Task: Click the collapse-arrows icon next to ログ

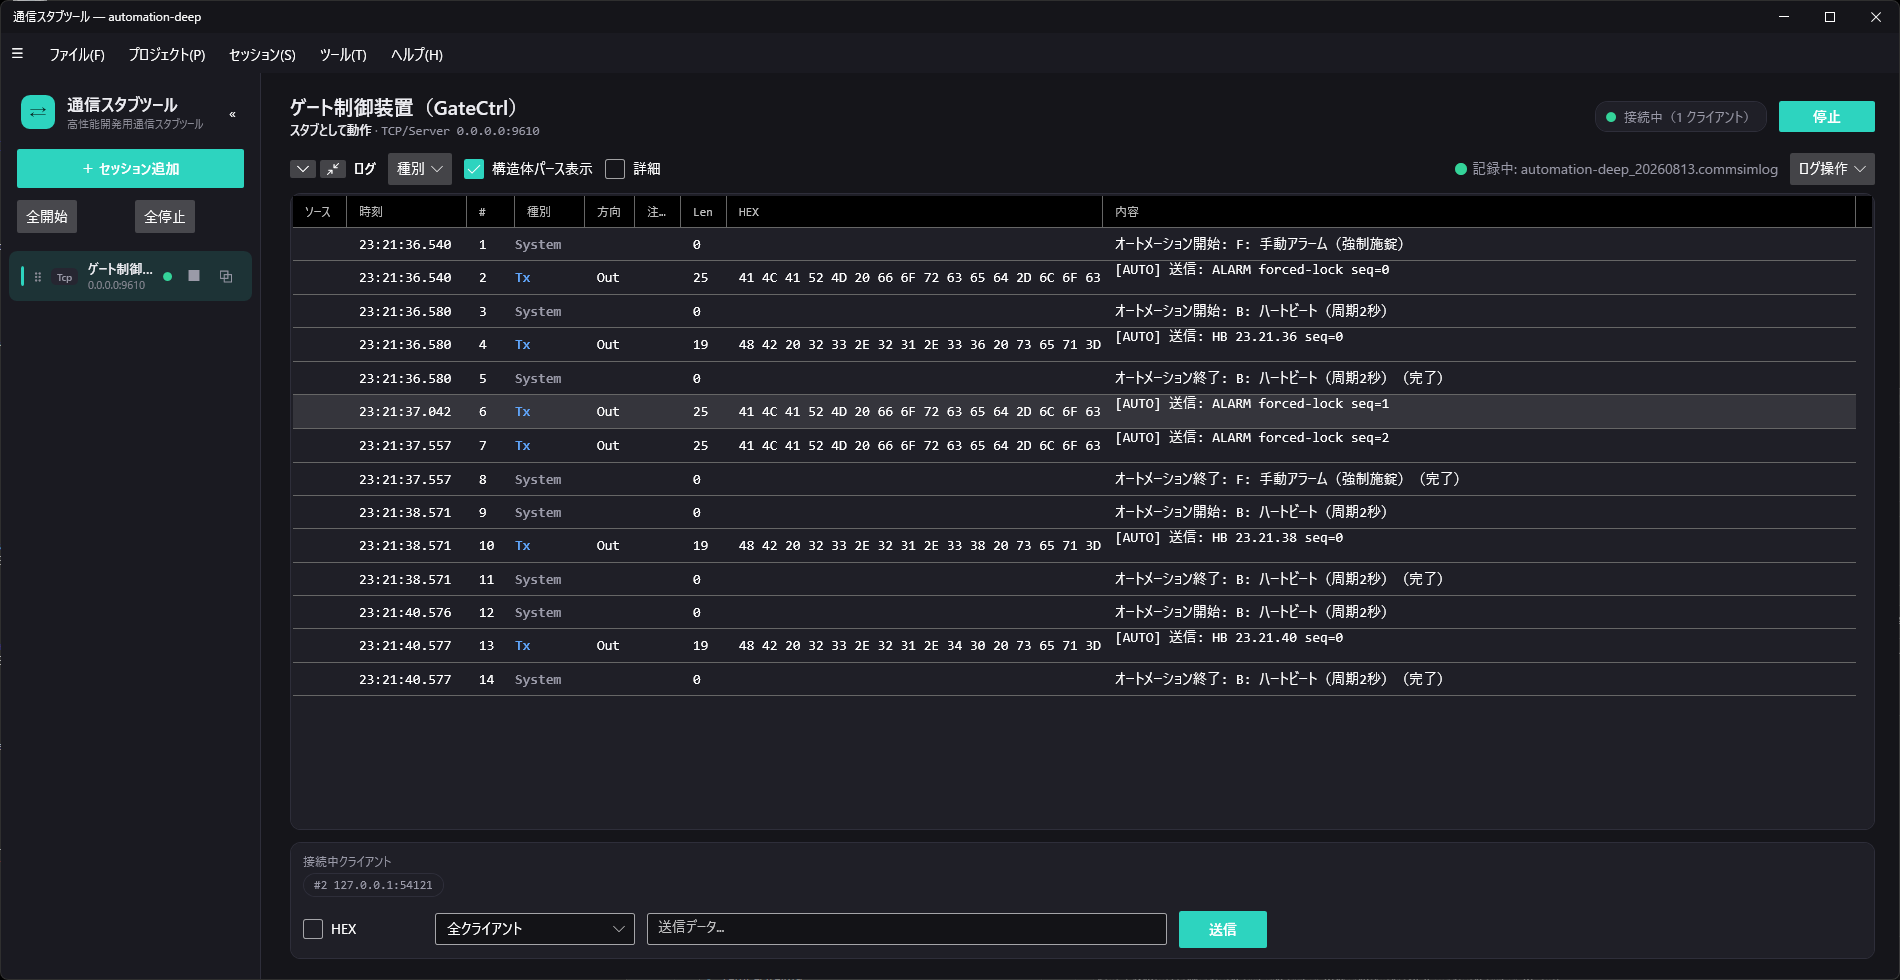Action: tap(333, 169)
